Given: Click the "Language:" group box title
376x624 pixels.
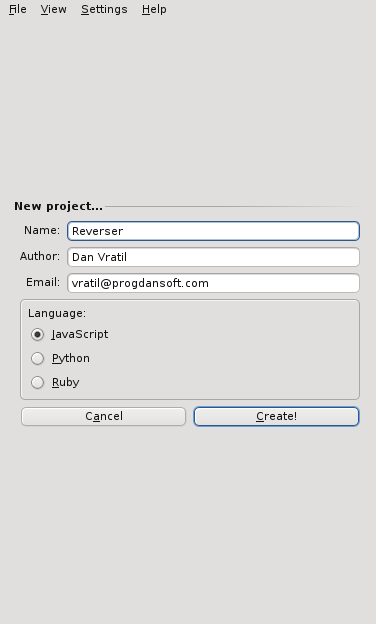Looking at the screenshot, I should point(57,313).
